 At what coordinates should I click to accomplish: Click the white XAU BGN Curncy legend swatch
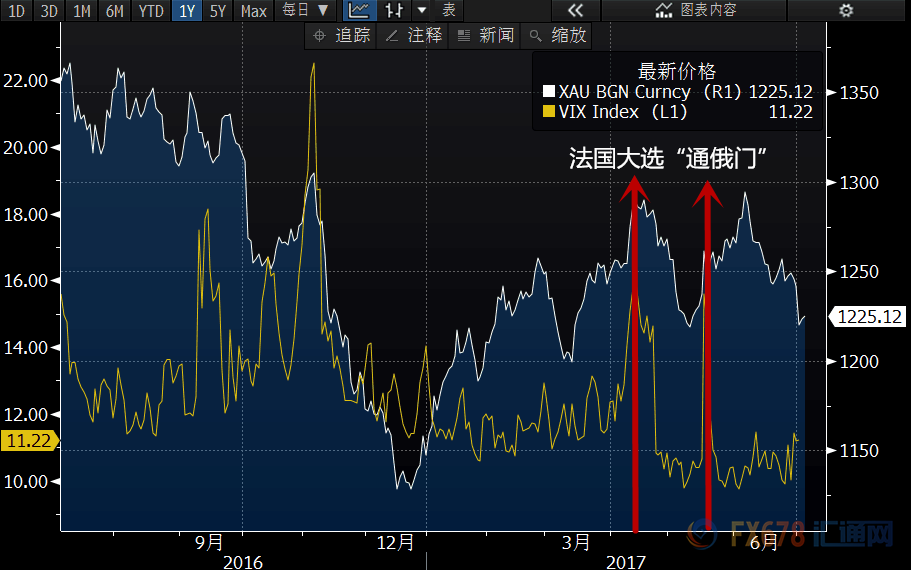tap(548, 91)
